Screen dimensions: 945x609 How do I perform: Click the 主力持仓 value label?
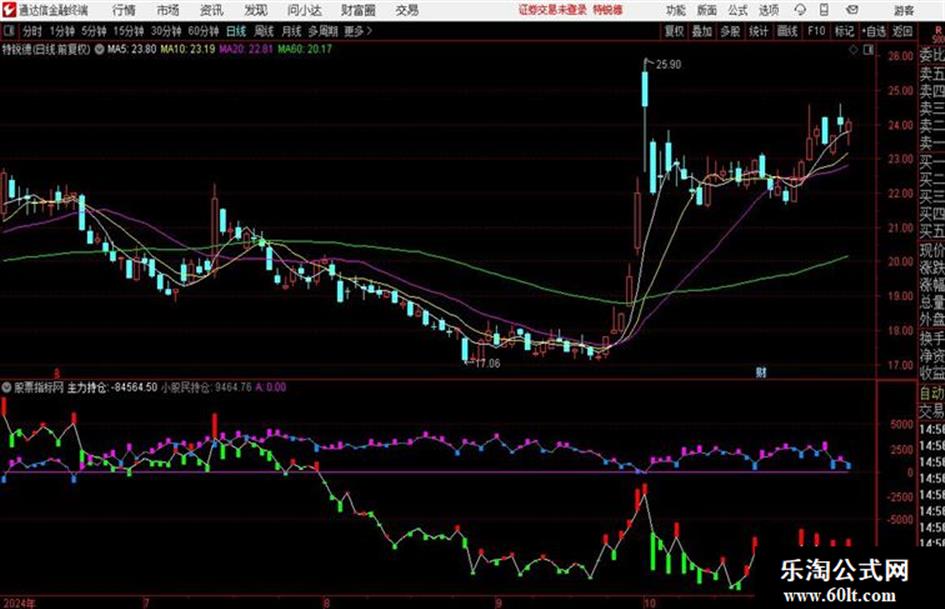[x=113, y=387]
